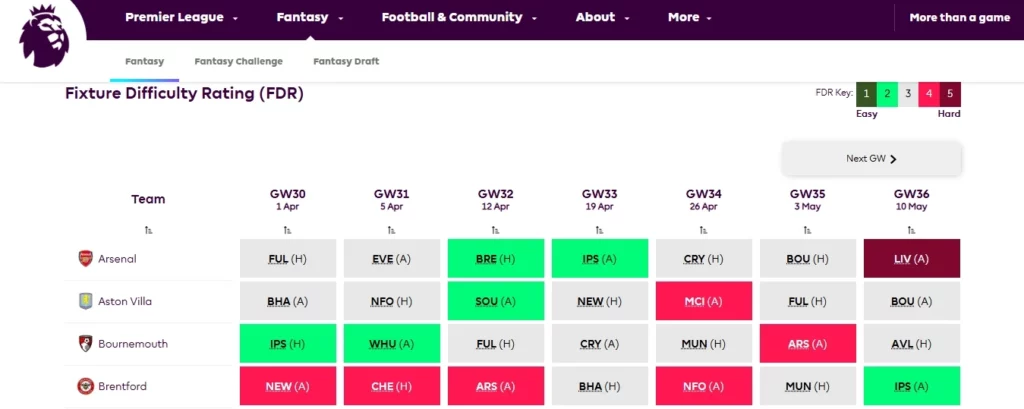Viewport: 1024px width, 409px height.
Task: Click Aston Villa's BHA (A) fixture
Action: point(287,301)
